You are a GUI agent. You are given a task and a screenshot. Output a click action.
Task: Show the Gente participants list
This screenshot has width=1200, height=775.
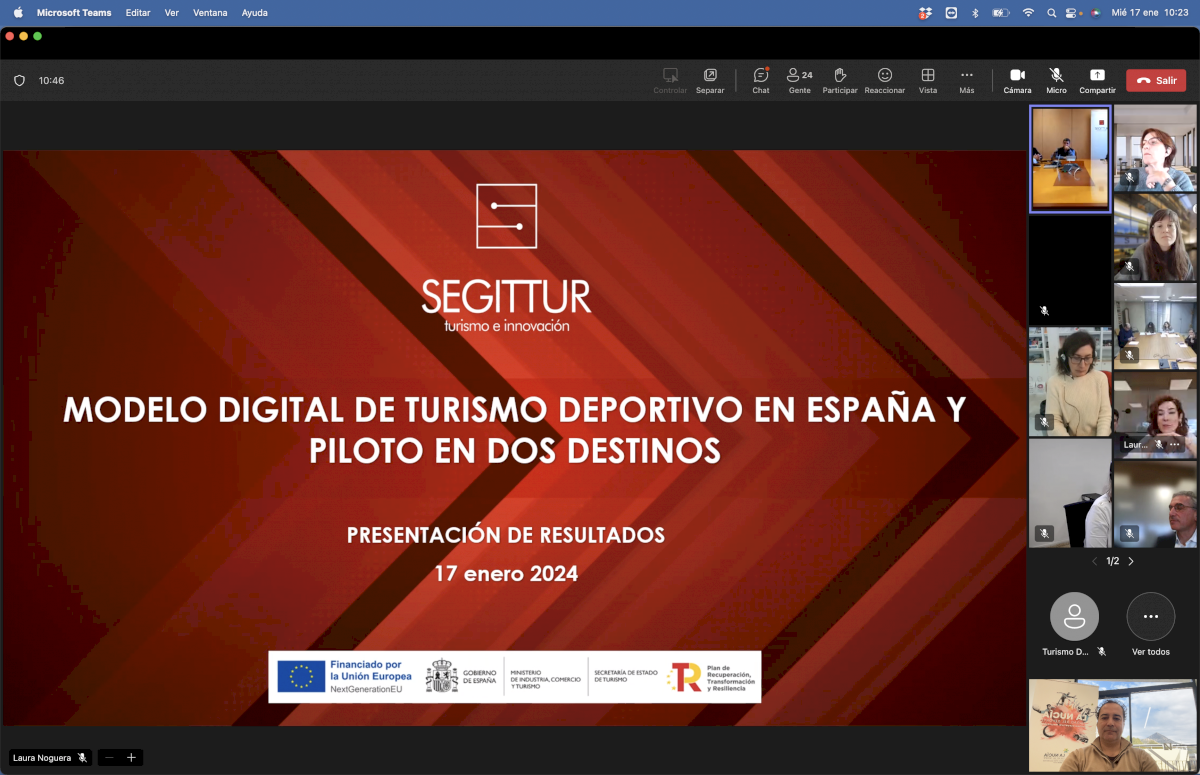[x=799, y=76]
